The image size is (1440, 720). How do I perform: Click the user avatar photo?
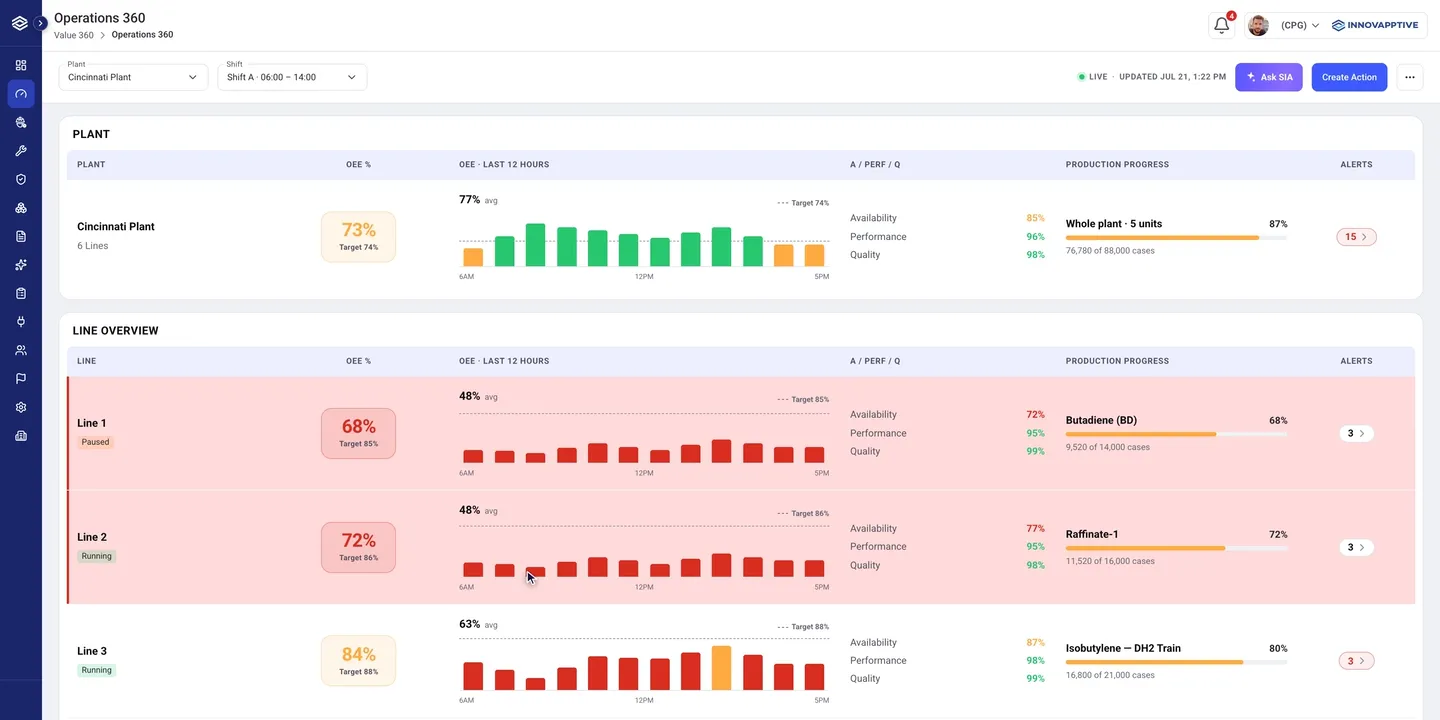pos(1259,26)
